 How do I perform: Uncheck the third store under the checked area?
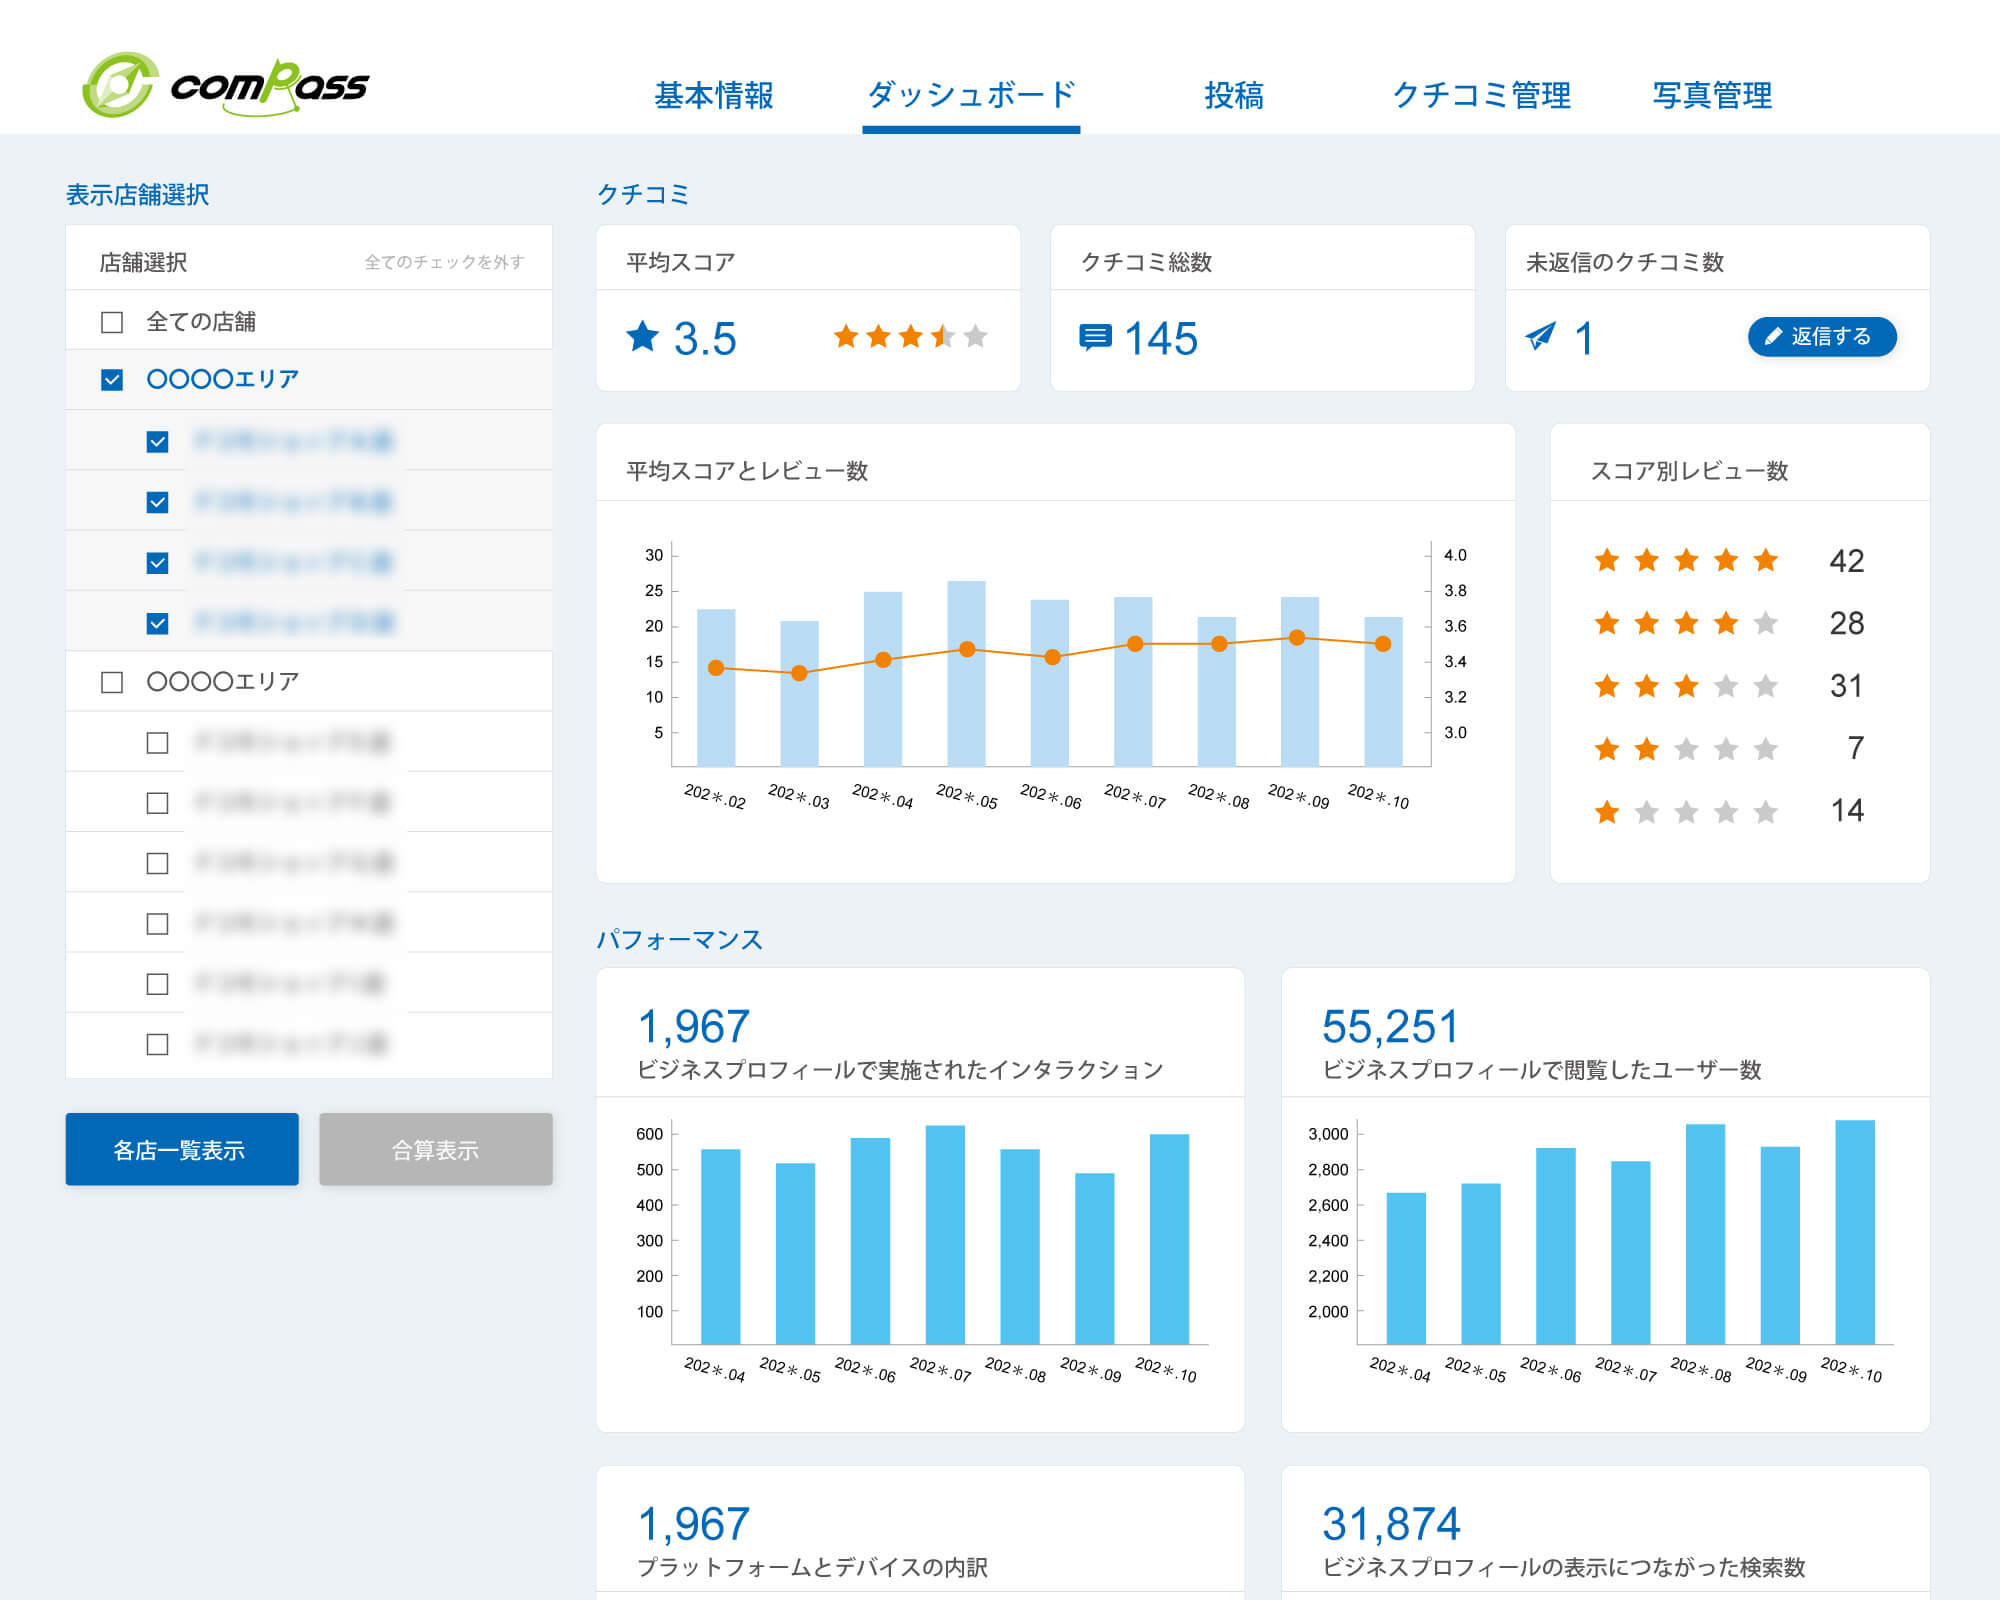(x=157, y=563)
